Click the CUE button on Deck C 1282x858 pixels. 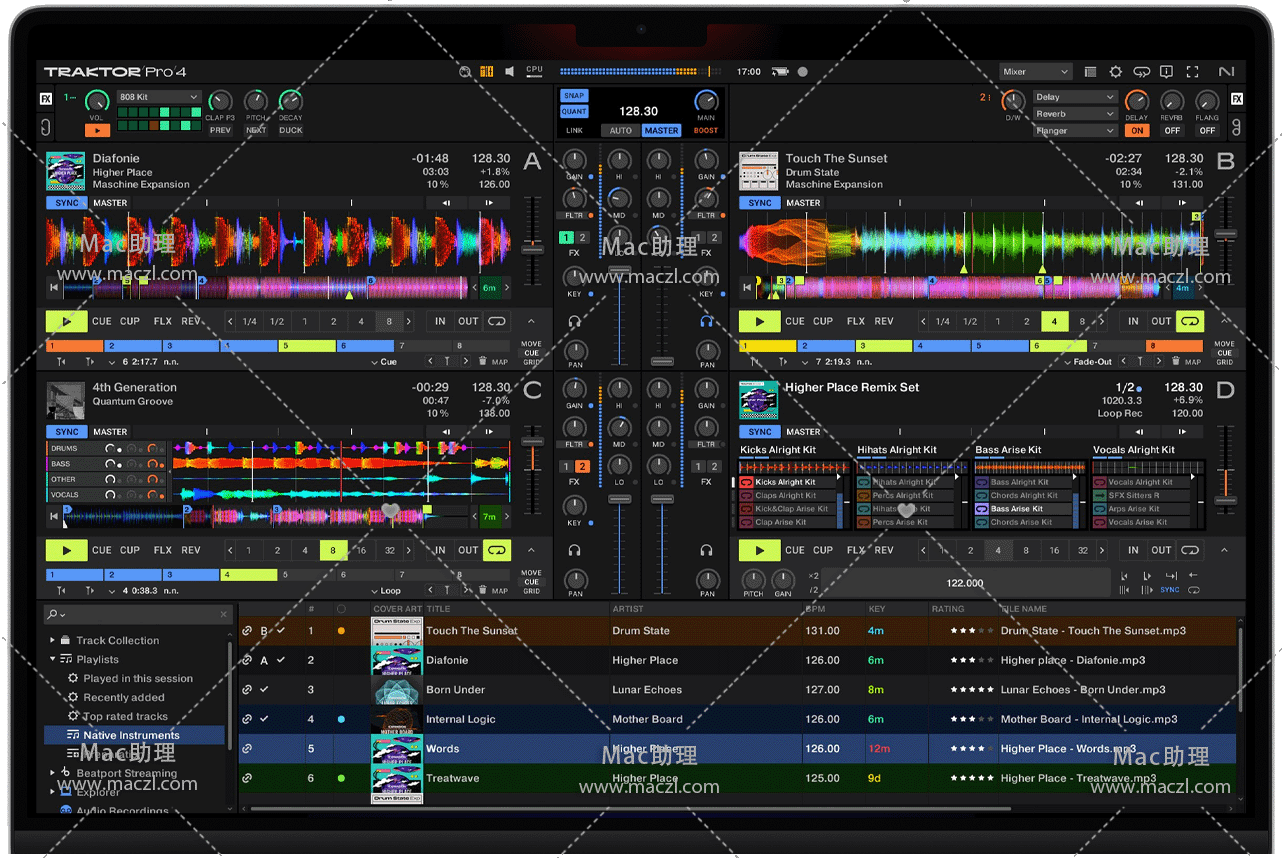tap(102, 550)
